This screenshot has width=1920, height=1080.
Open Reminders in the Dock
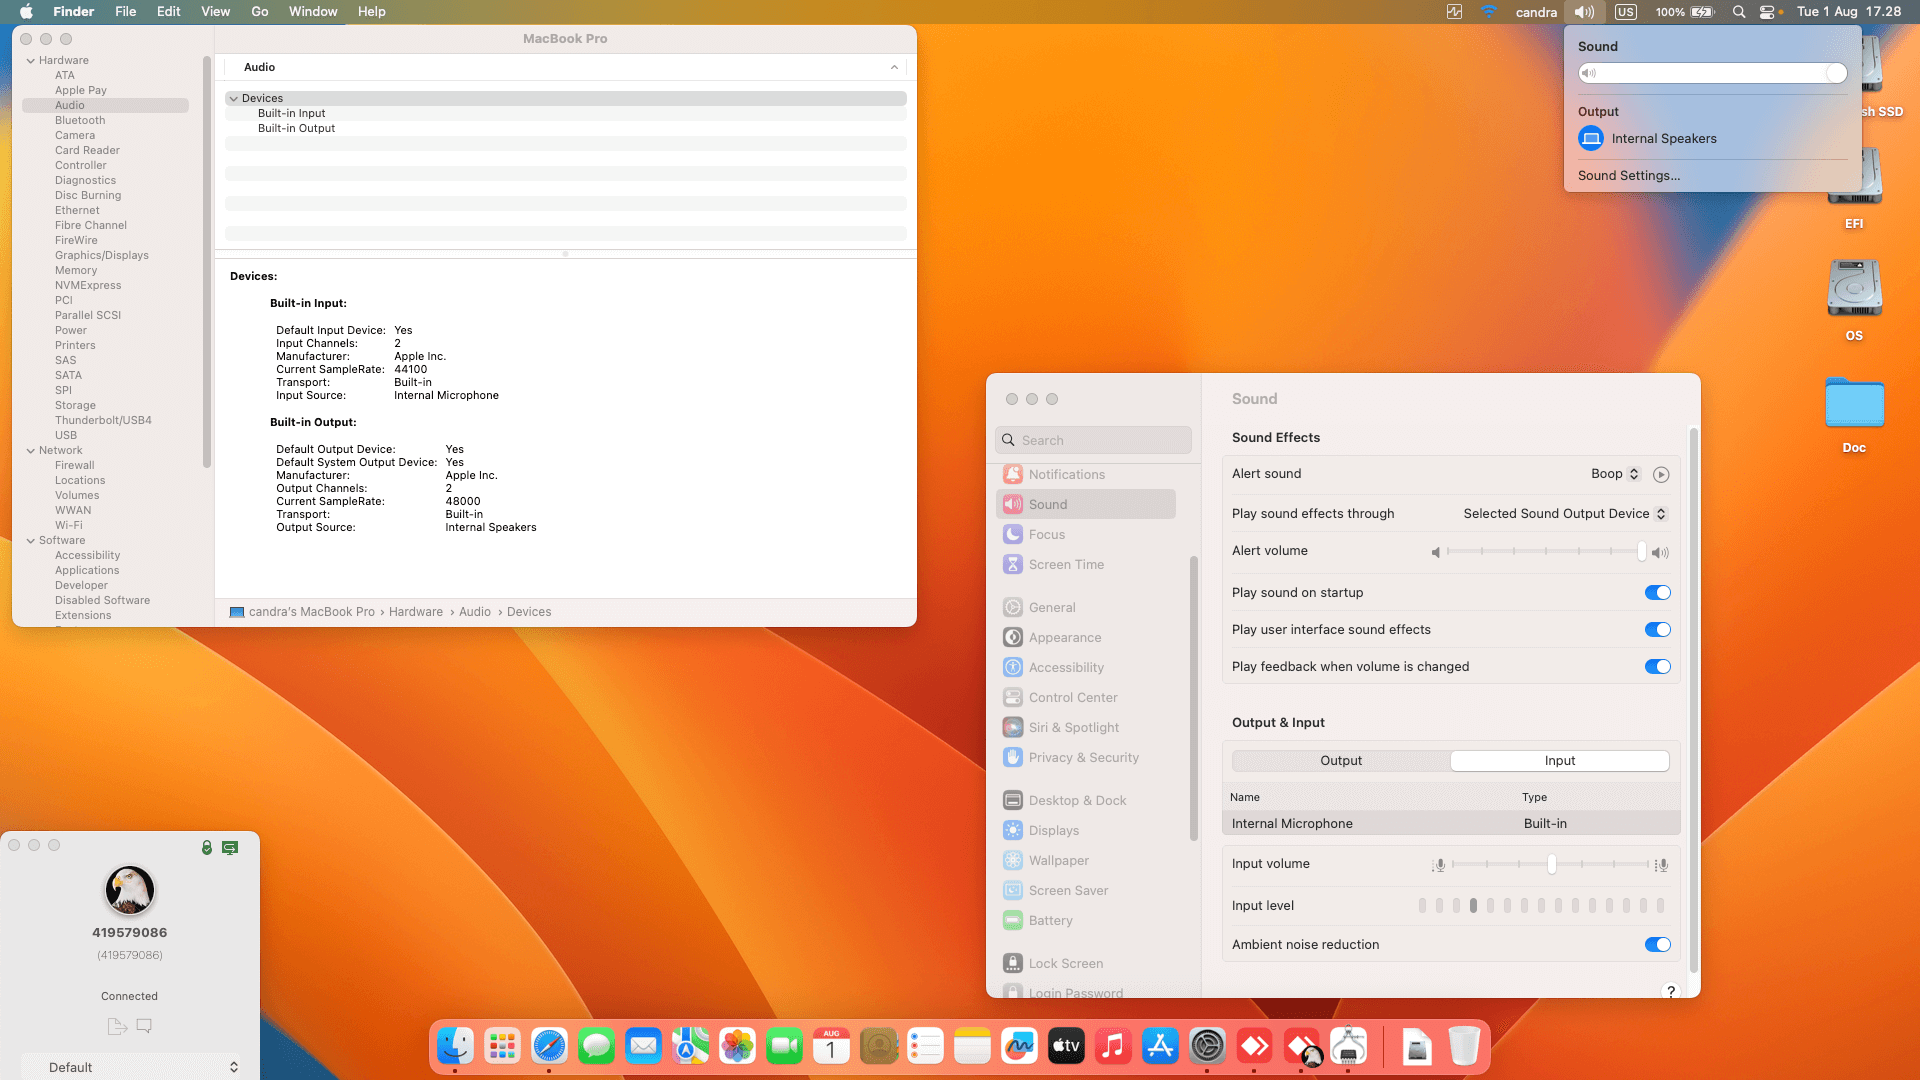pyautogui.click(x=925, y=1047)
